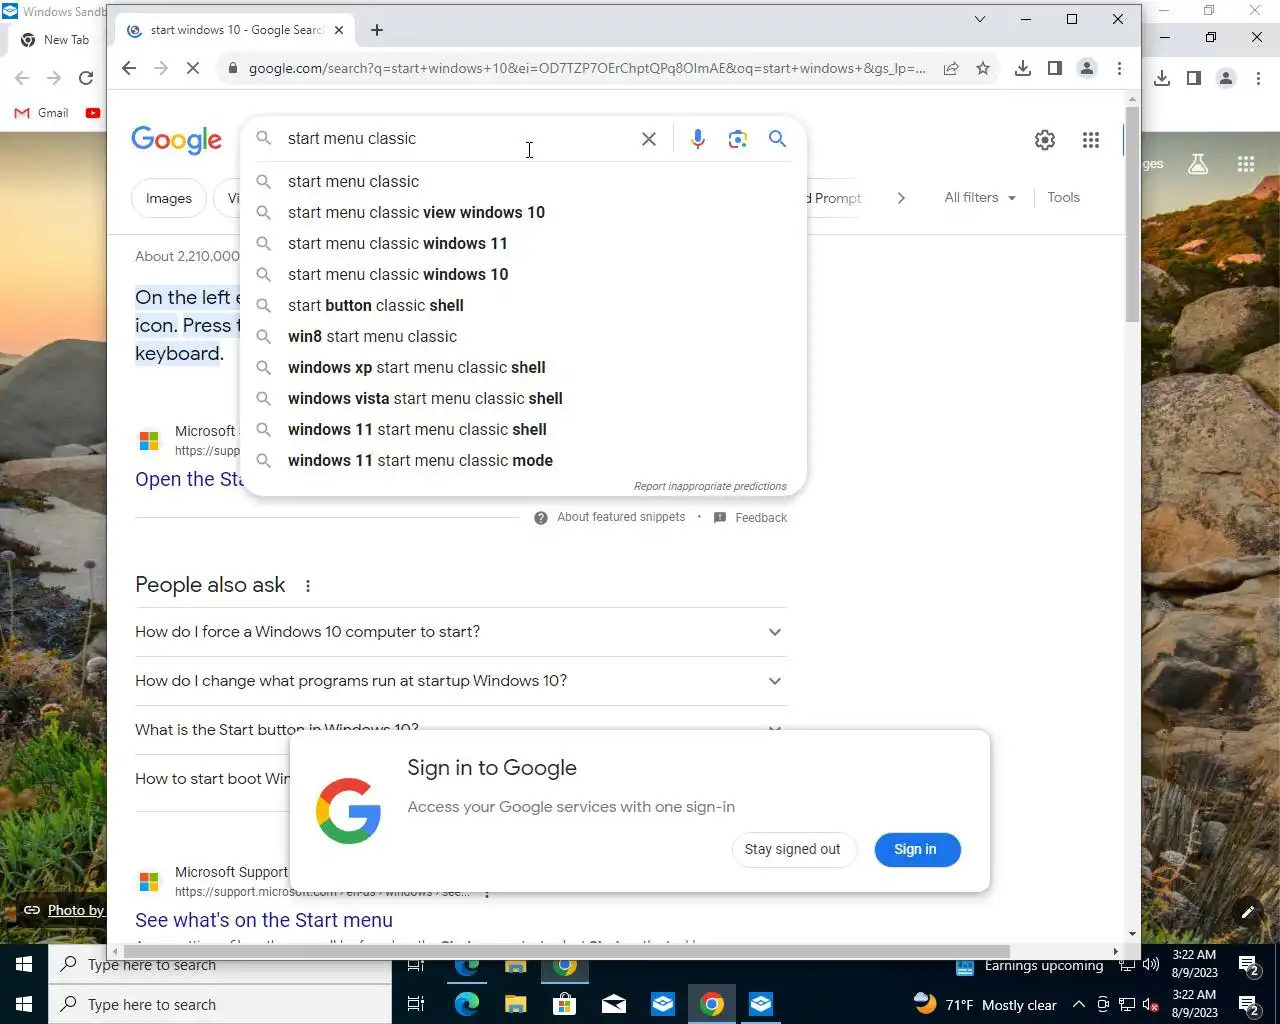Click the Google Lens search-by-image icon
Image resolution: width=1280 pixels, height=1024 pixels.
[738, 139]
